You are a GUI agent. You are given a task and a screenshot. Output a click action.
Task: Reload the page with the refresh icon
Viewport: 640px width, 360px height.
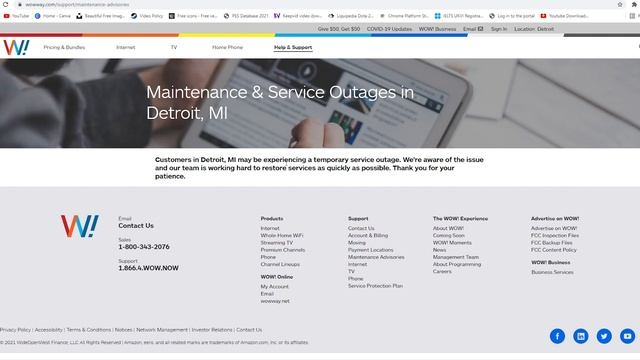[x=5, y=4]
